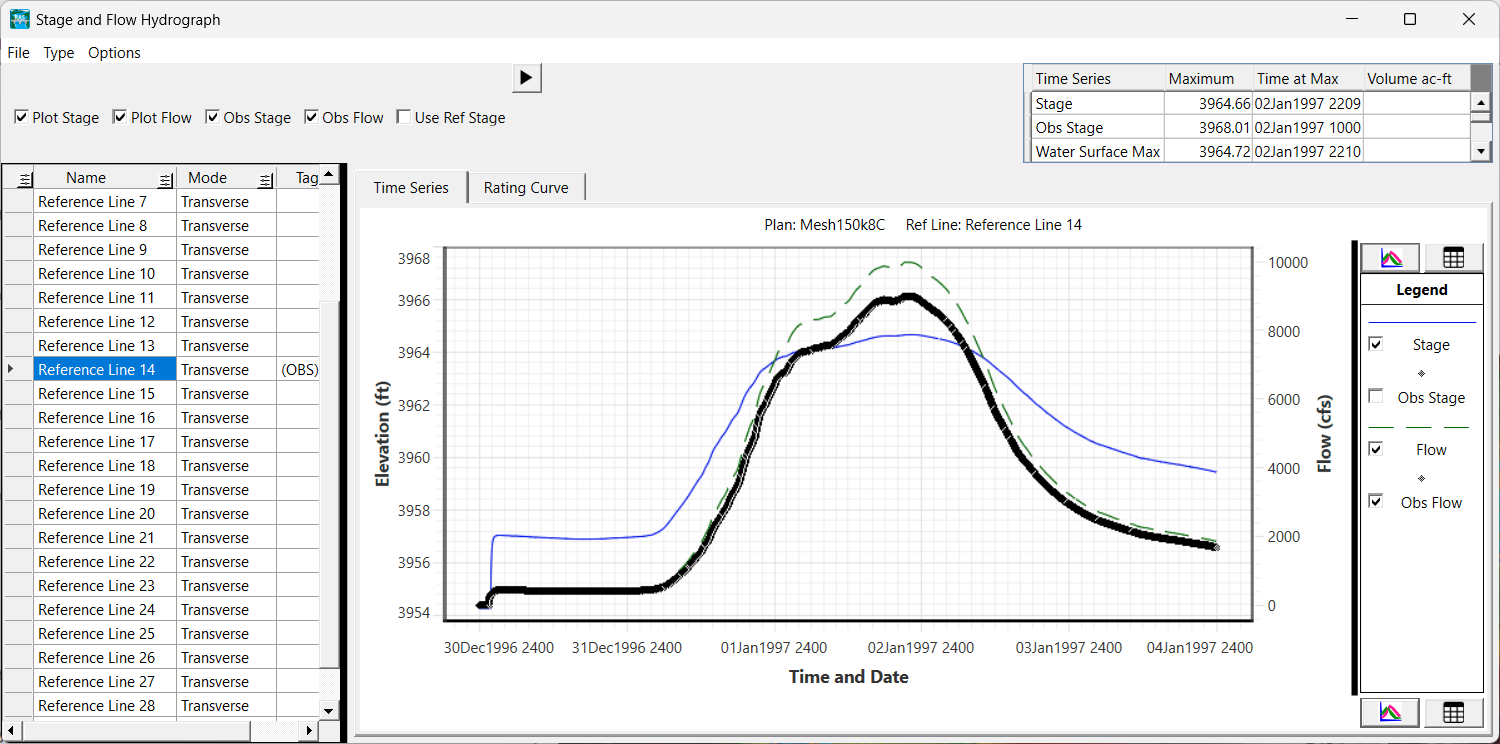Enable the Use Ref Stage checkbox
This screenshot has height=744, width=1500.
click(x=403, y=118)
